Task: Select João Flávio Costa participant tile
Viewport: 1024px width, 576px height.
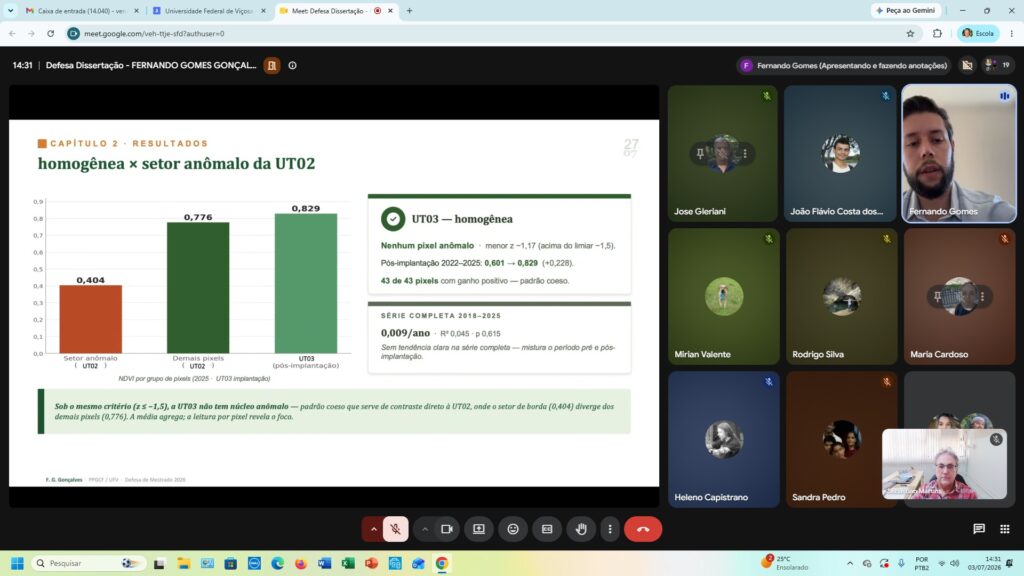Action: coord(840,153)
